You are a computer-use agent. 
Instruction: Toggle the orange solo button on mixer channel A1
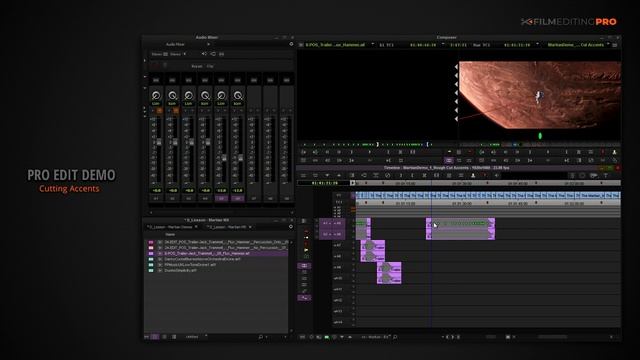point(160,111)
